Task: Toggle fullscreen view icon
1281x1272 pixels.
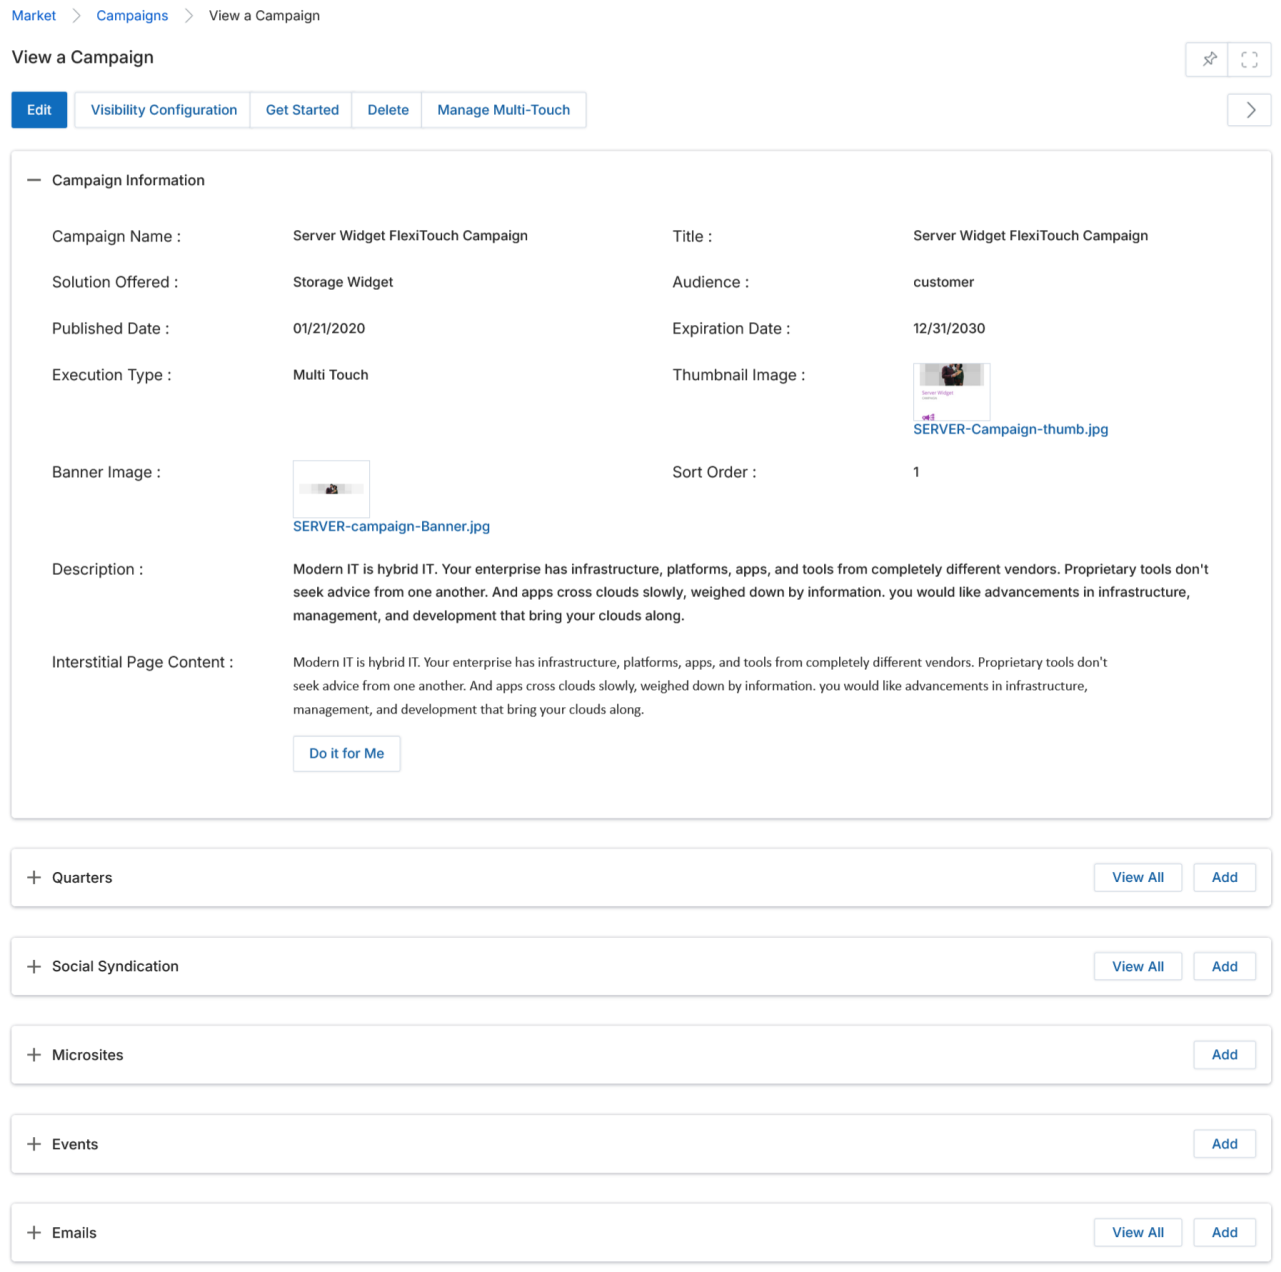Action: pos(1249,59)
